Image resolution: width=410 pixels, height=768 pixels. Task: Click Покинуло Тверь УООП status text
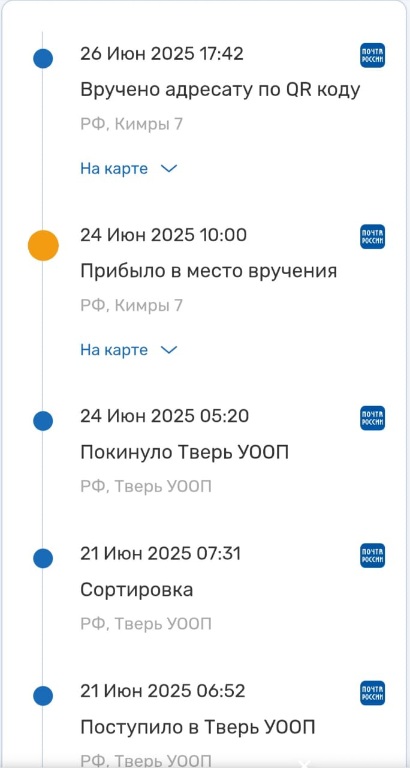(x=185, y=453)
